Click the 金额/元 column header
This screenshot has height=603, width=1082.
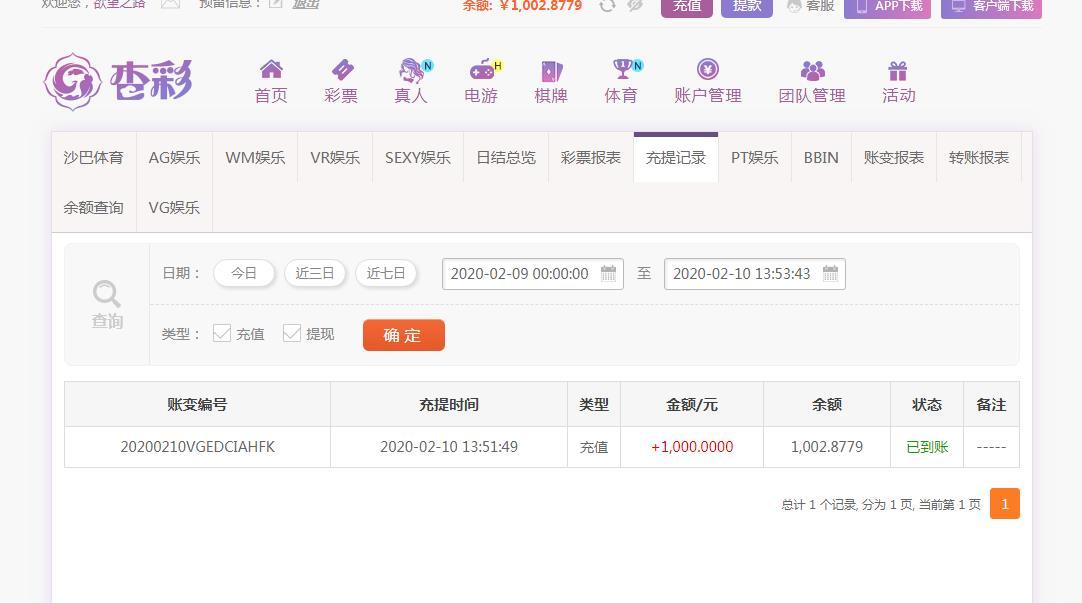click(692, 404)
